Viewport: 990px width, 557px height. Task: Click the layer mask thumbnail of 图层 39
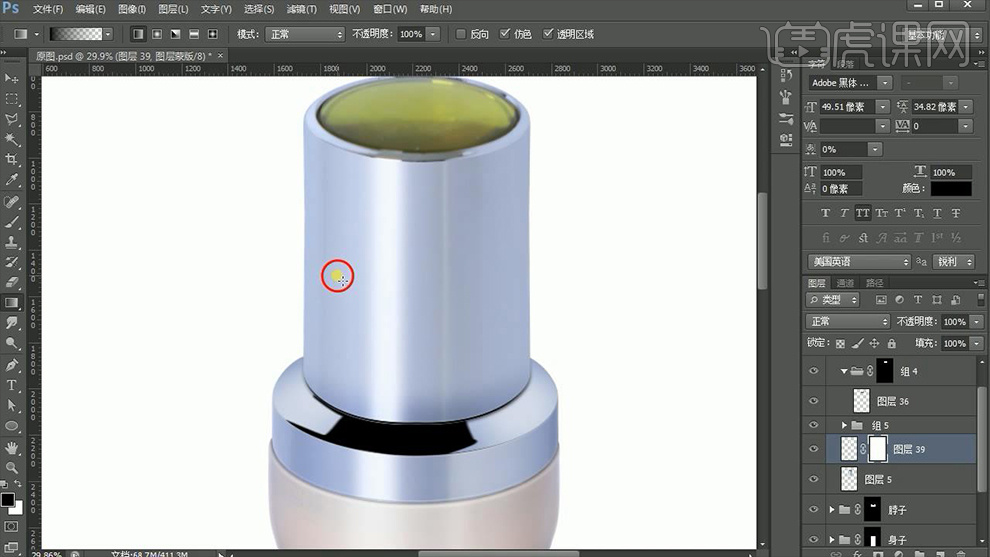[x=877, y=449]
